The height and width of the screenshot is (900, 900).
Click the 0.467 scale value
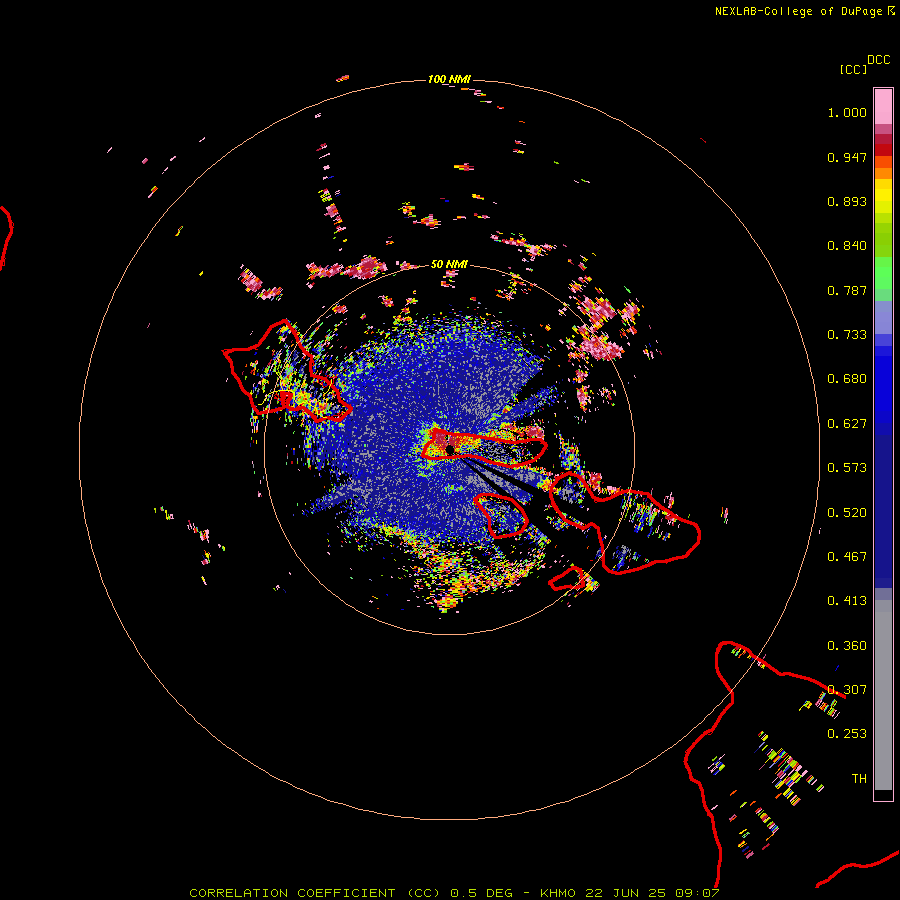[847, 557]
